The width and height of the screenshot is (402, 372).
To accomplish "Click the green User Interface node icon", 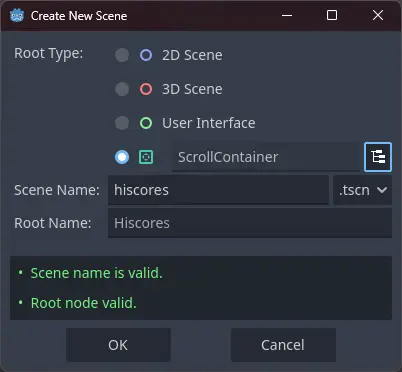I will [x=146, y=123].
